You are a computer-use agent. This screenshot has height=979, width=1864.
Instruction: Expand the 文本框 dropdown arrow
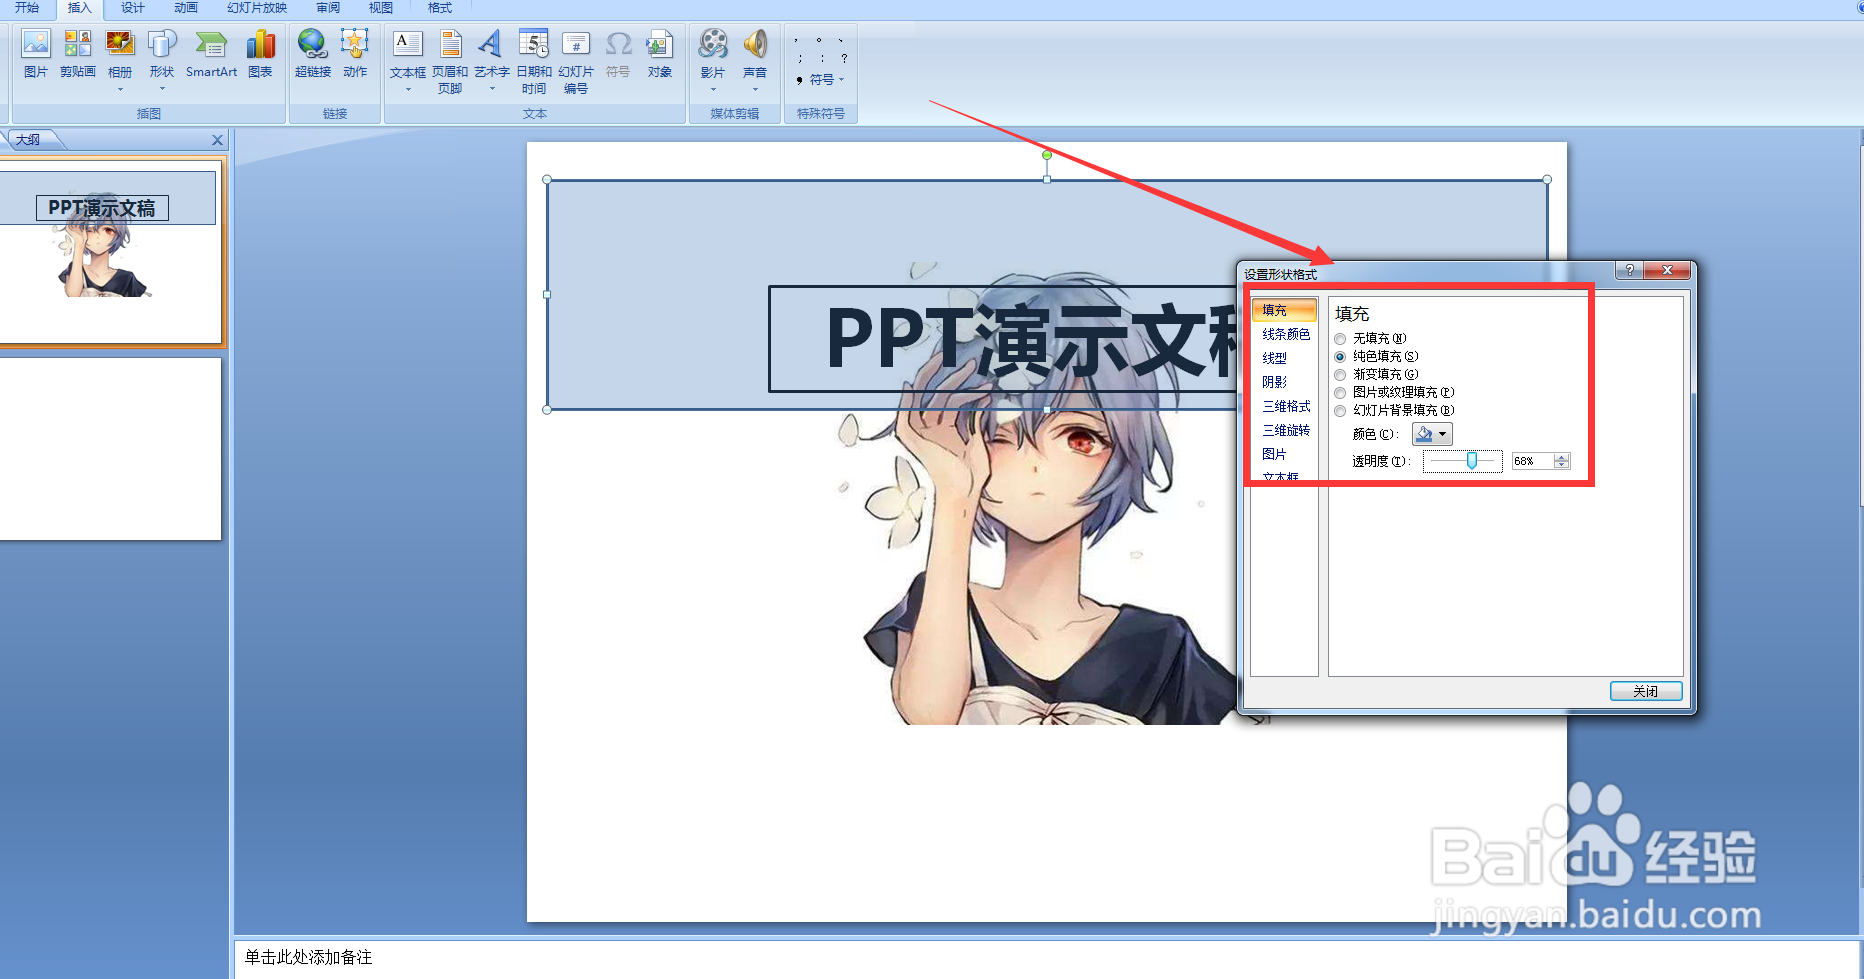[408, 89]
